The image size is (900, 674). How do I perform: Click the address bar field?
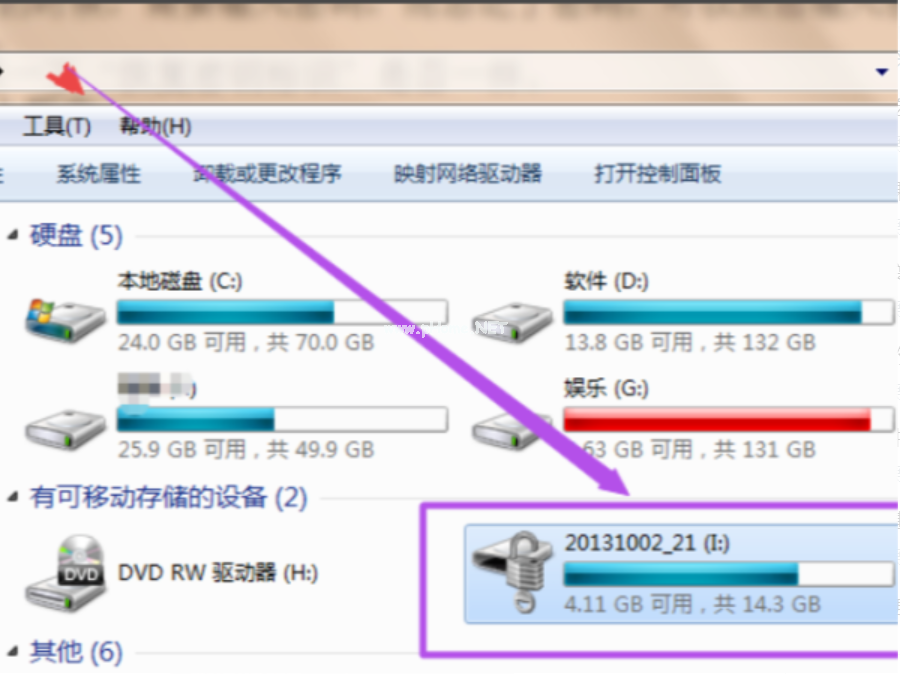[x=448, y=72]
